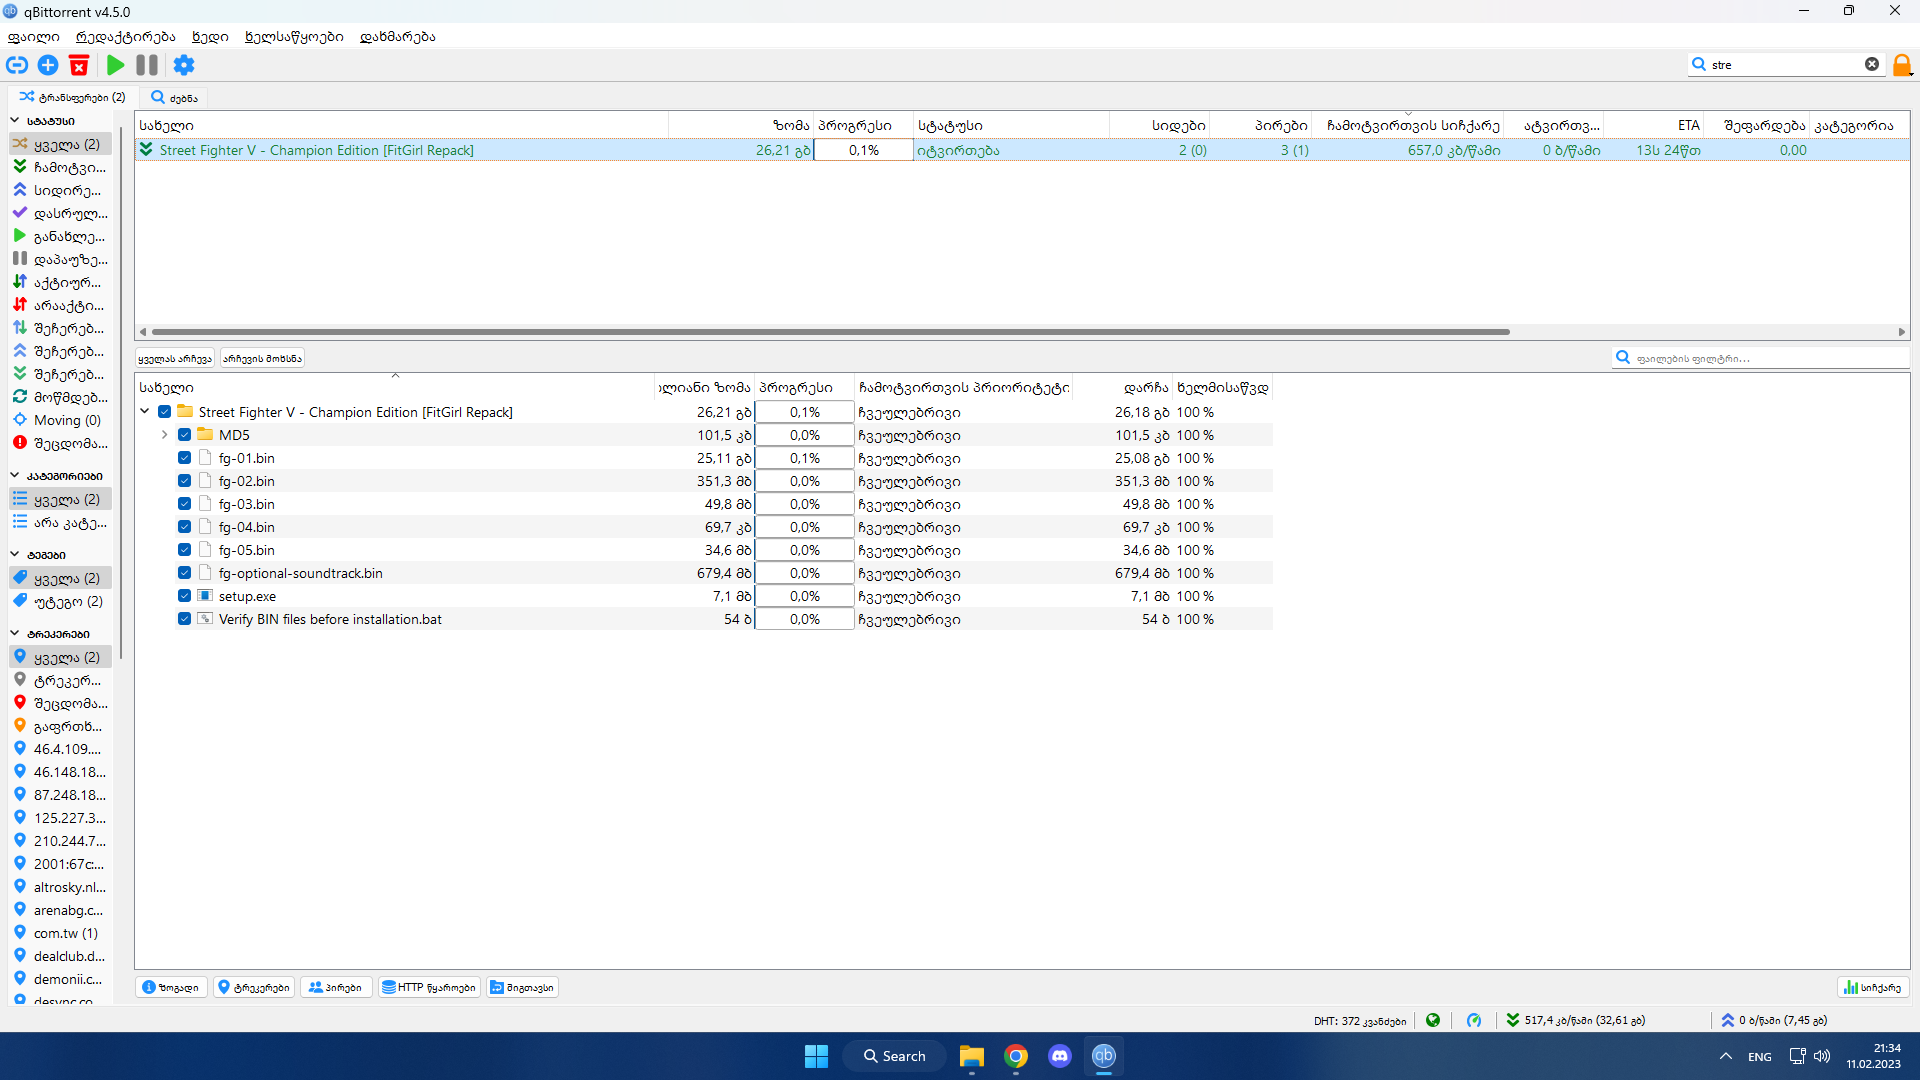This screenshot has width=1920, height=1080.
Task: Toggle checkbox for the Street Fighter V folder
Action: 165,412
